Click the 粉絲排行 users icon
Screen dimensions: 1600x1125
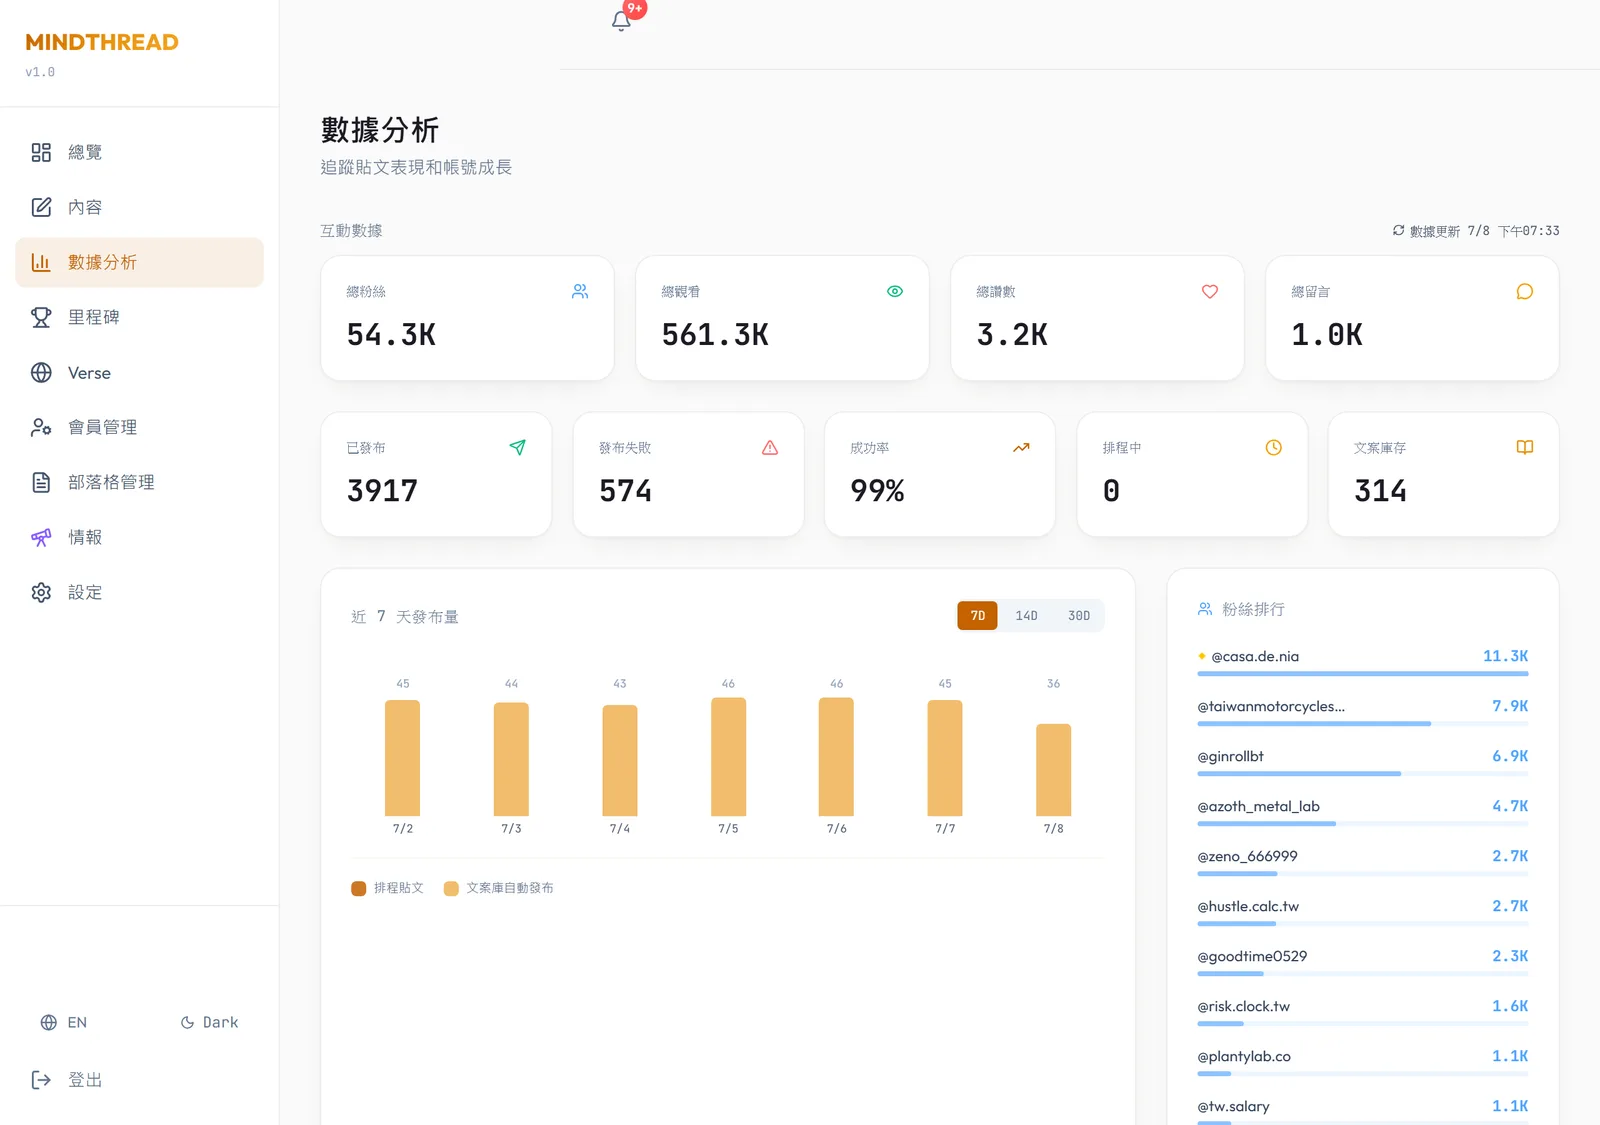point(1205,609)
